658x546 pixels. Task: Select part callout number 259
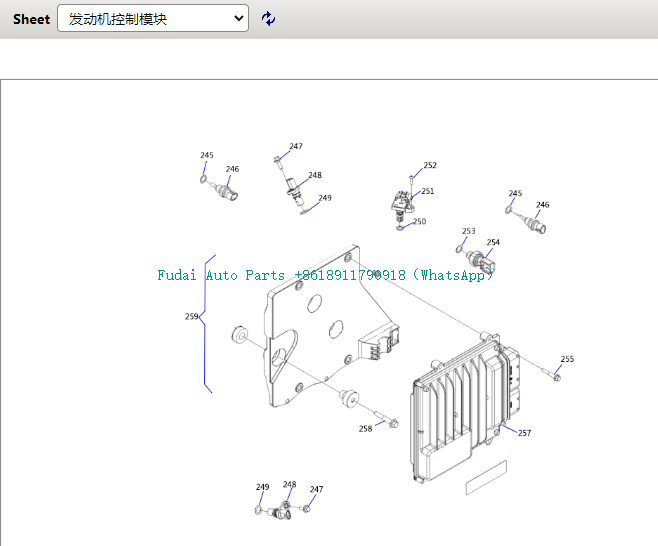point(191,316)
